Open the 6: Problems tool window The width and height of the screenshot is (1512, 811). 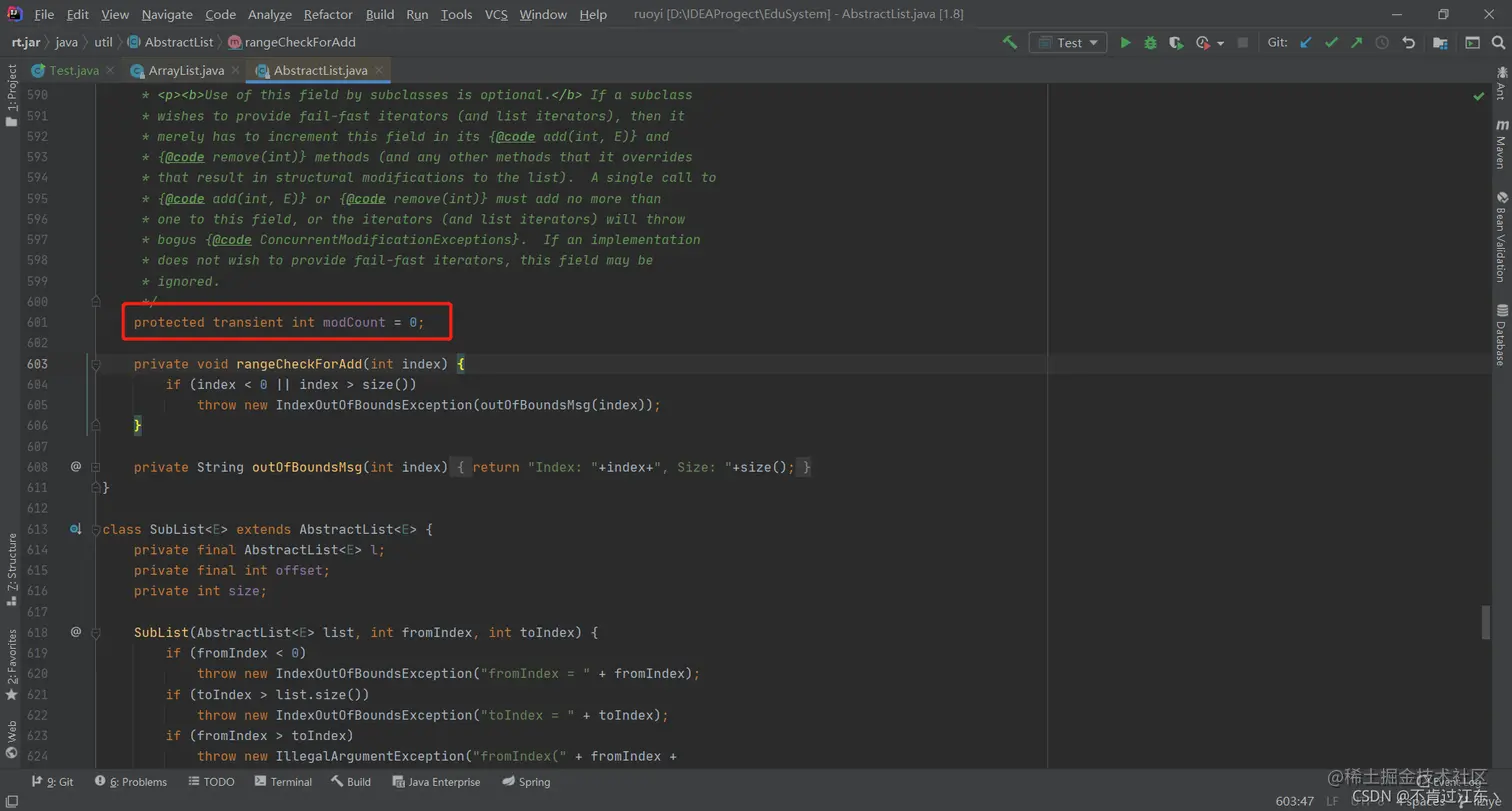coord(130,782)
